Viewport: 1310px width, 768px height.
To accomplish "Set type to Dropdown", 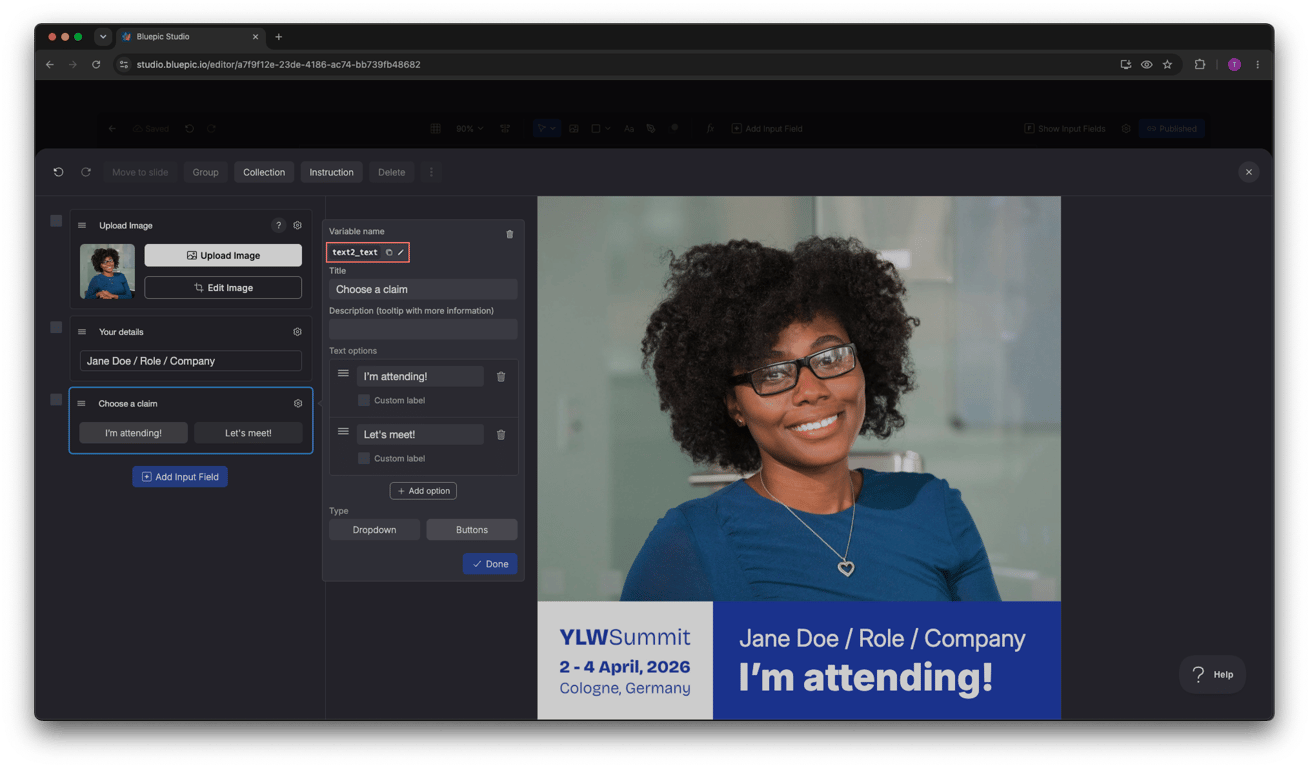I will (375, 530).
